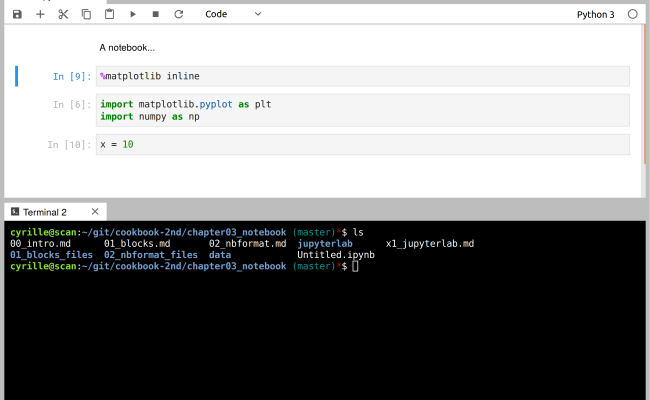Viewport: 650px width, 400px height.
Task: Select the 'A notebook...' markdown cell
Action: (127, 48)
